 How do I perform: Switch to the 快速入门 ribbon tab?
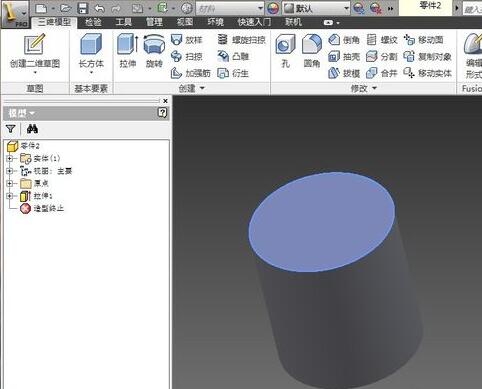click(254, 22)
